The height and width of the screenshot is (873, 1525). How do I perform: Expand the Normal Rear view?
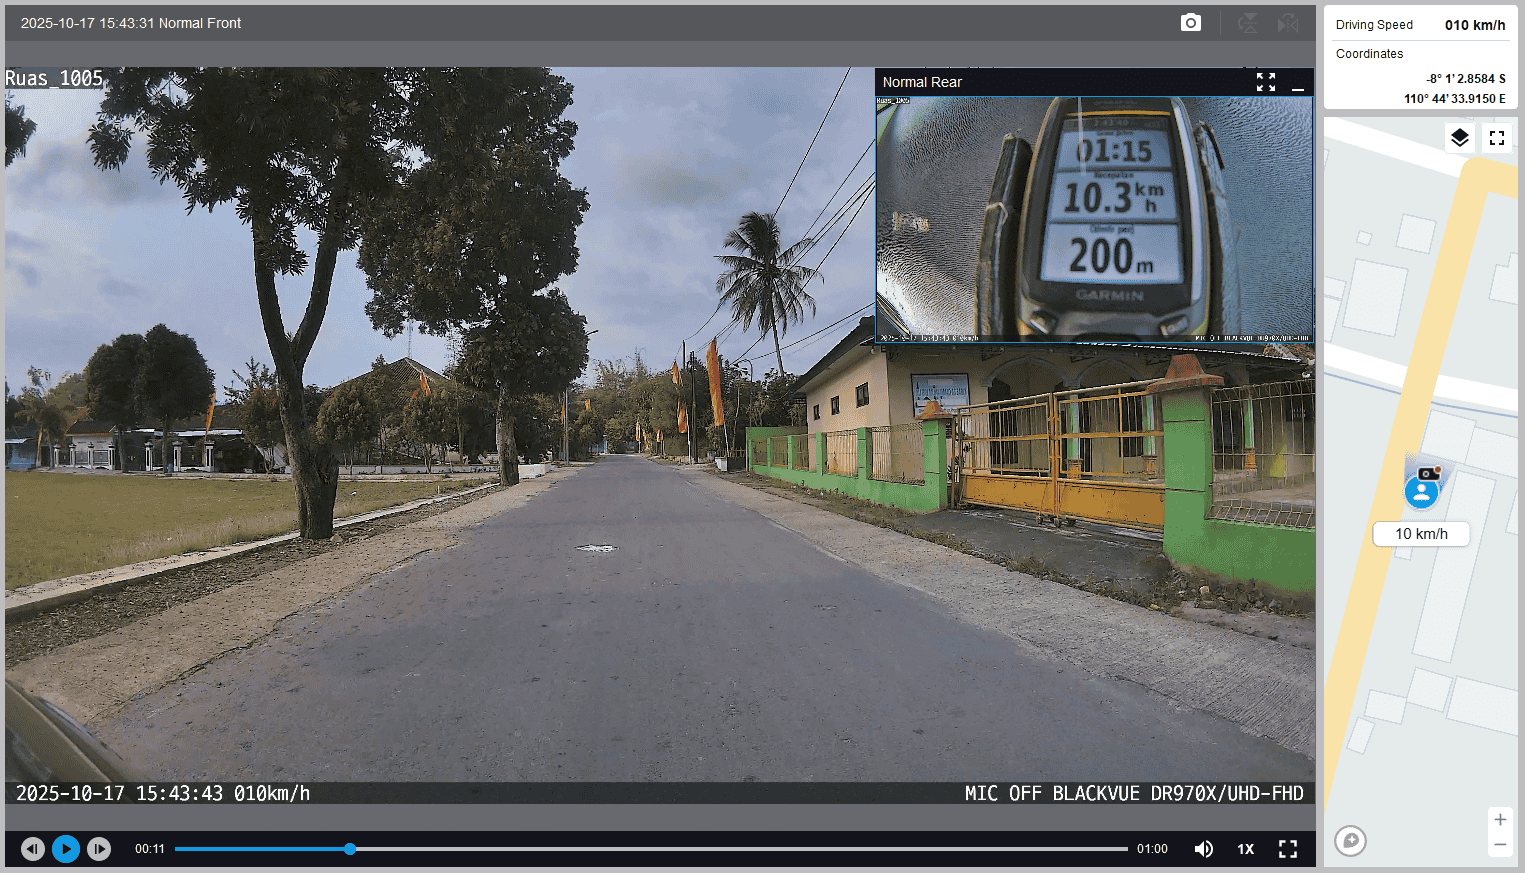coord(1266,82)
